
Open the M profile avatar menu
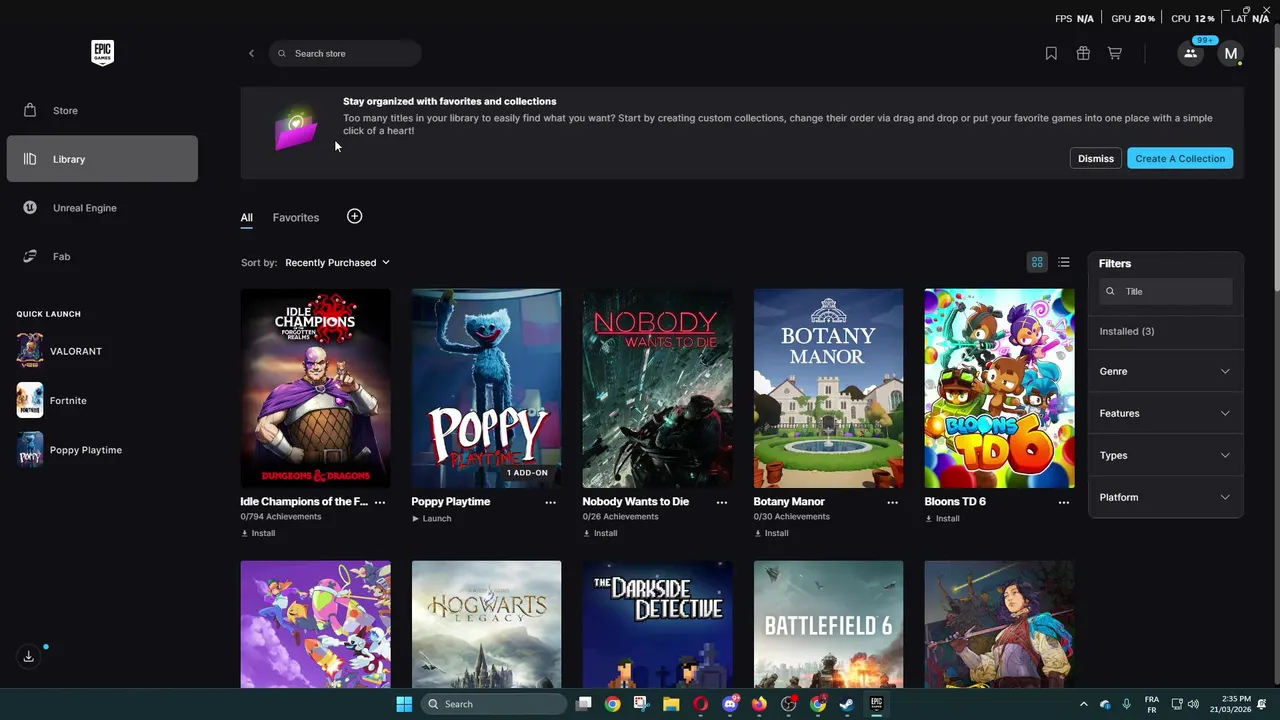(1231, 54)
